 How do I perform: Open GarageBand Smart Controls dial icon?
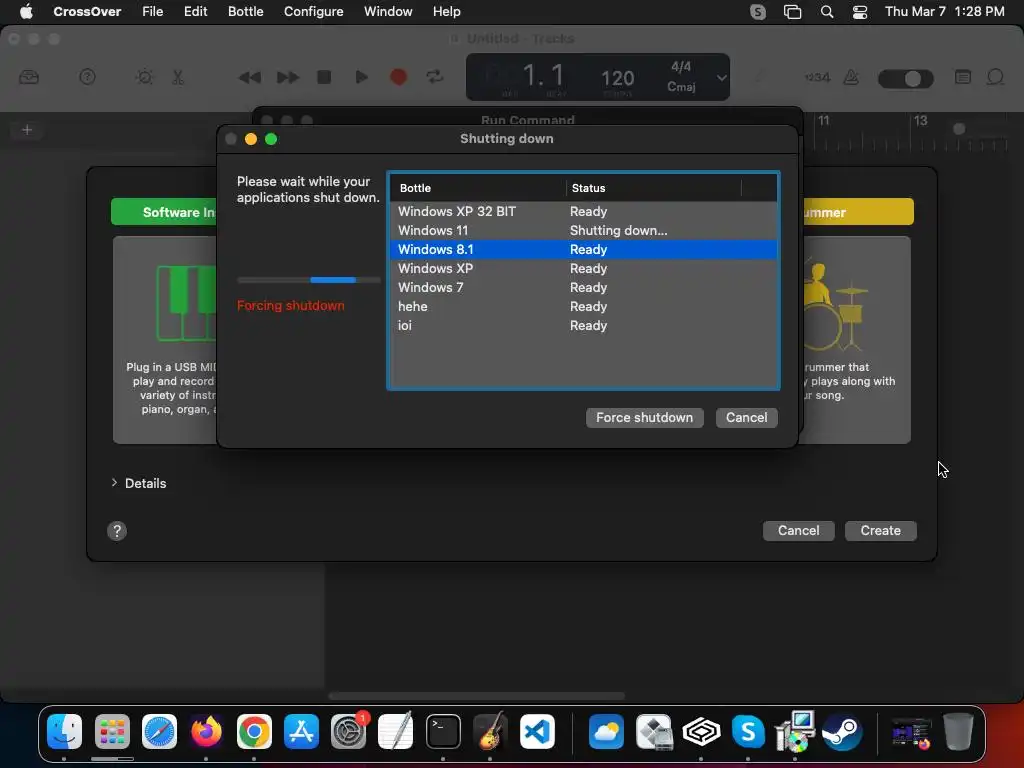[144, 77]
